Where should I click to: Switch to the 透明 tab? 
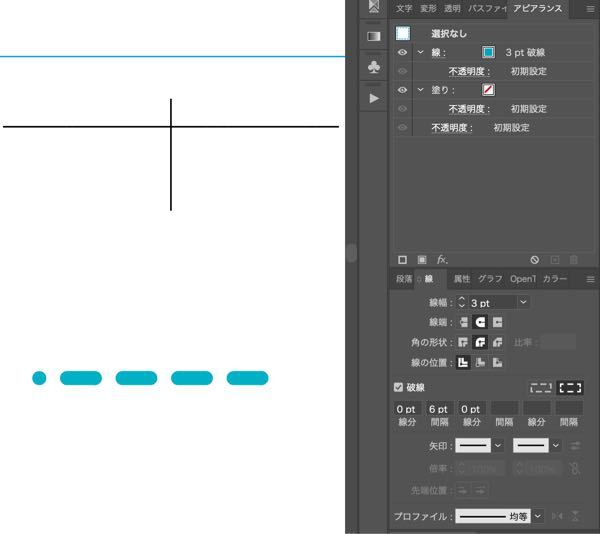click(452, 9)
